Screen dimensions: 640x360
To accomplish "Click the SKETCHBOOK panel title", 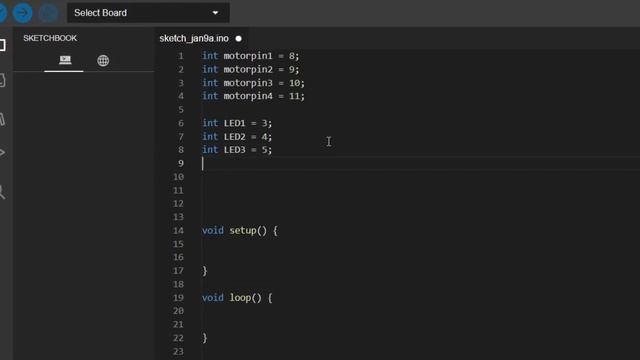I will click(x=50, y=38).
